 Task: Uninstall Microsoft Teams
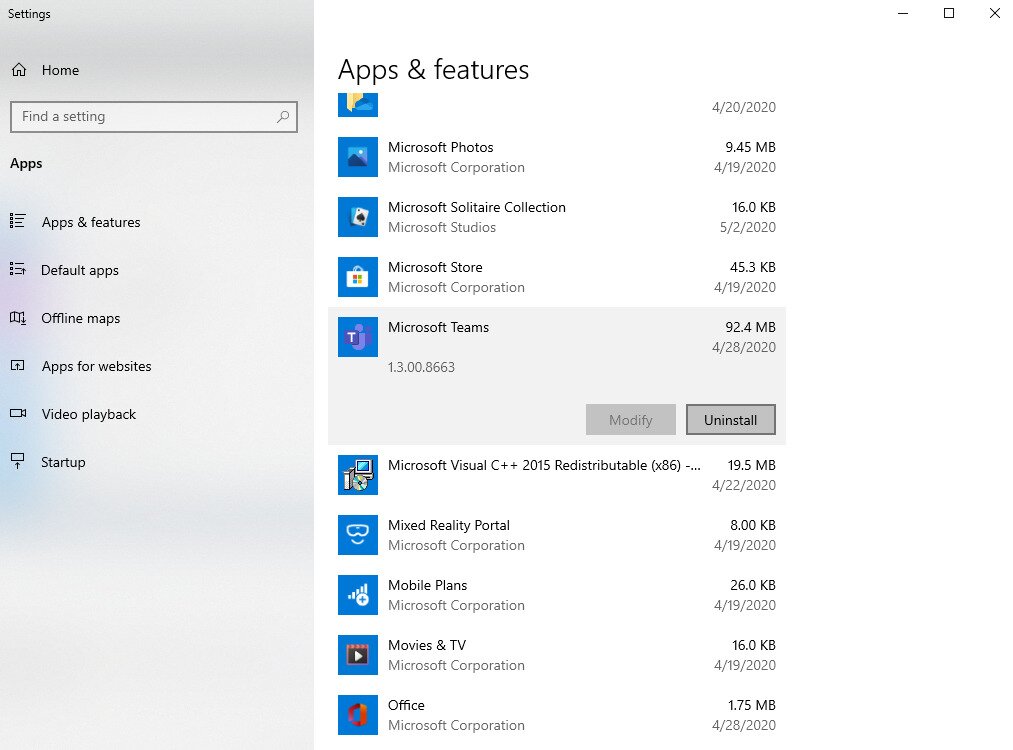coord(730,420)
